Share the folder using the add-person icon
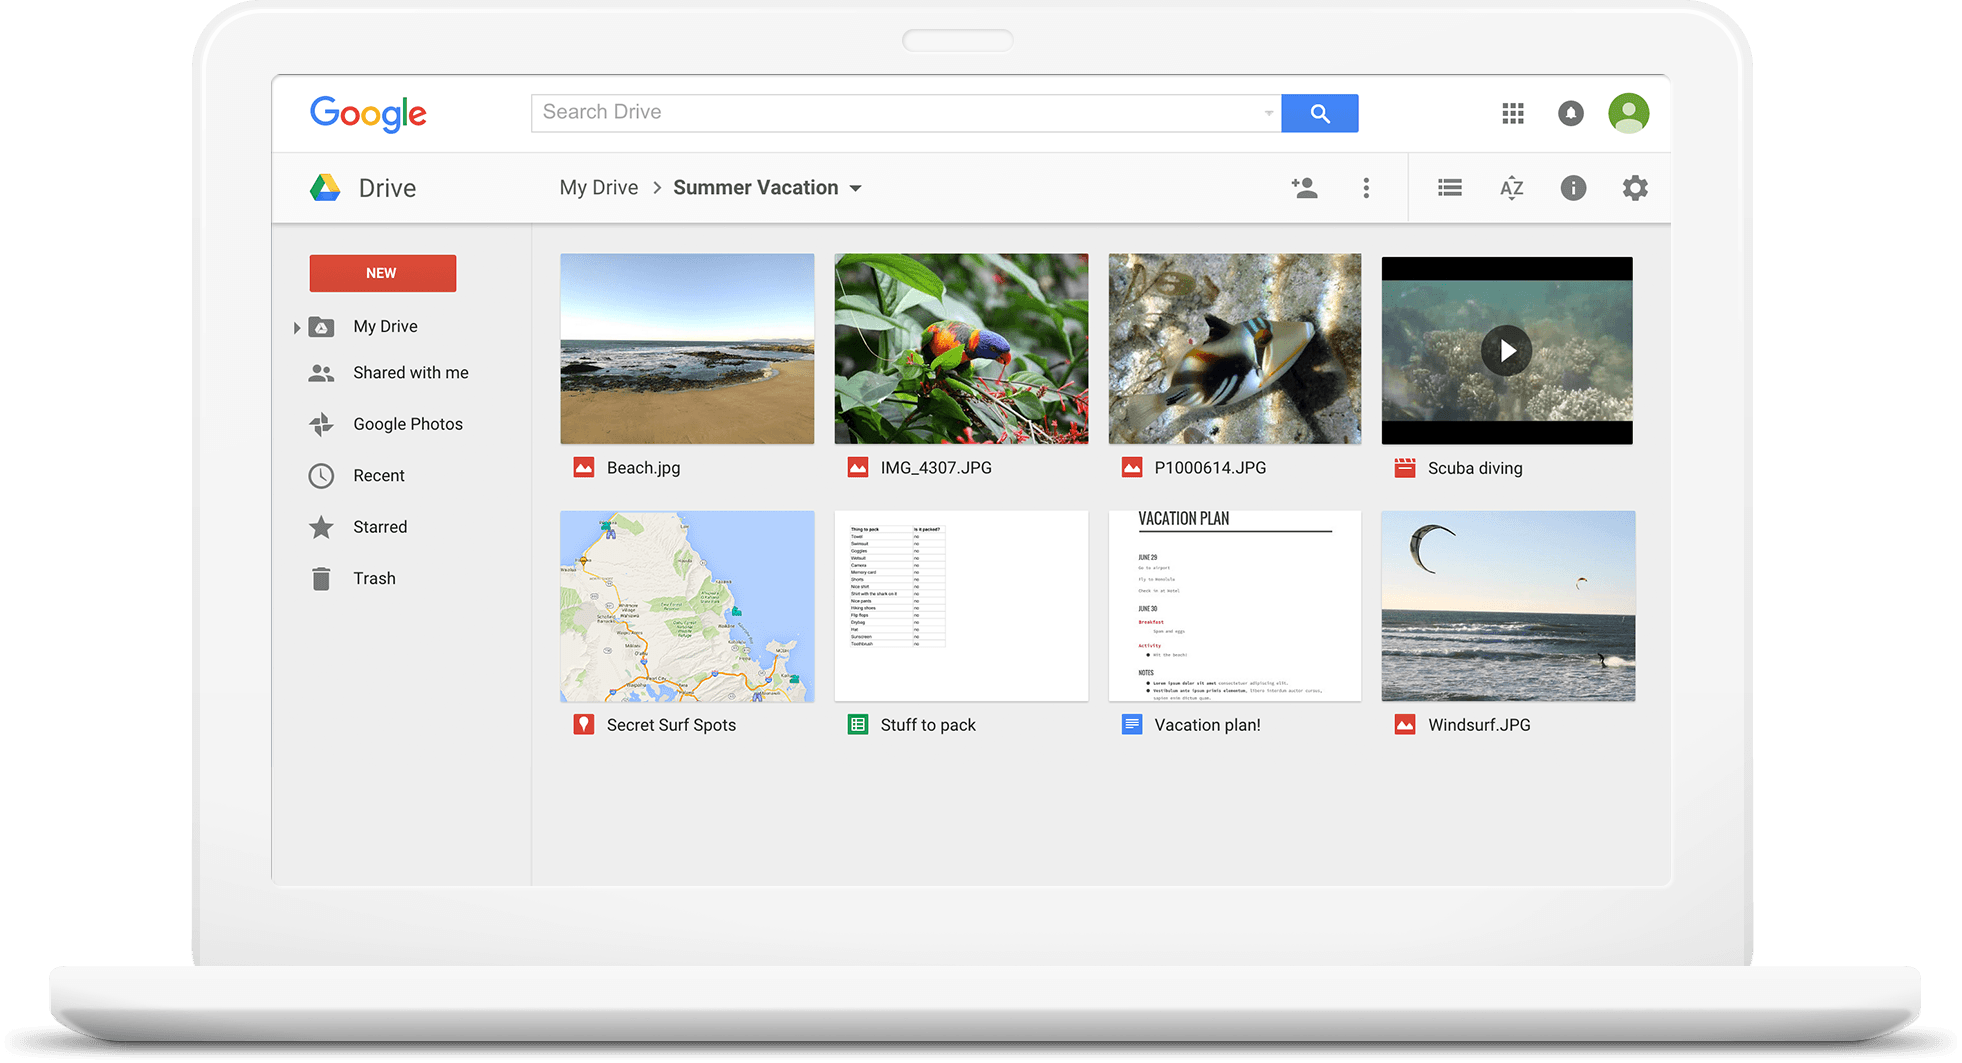 pyautogui.click(x=1304, y=187)
